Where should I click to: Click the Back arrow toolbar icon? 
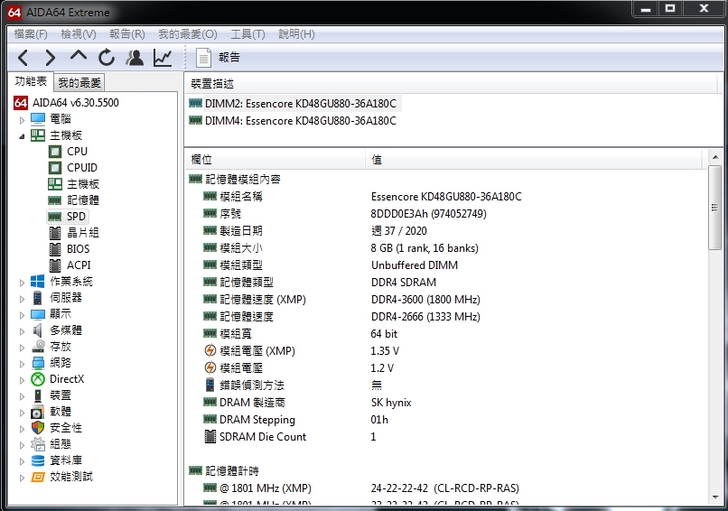(x=23, y=58)
